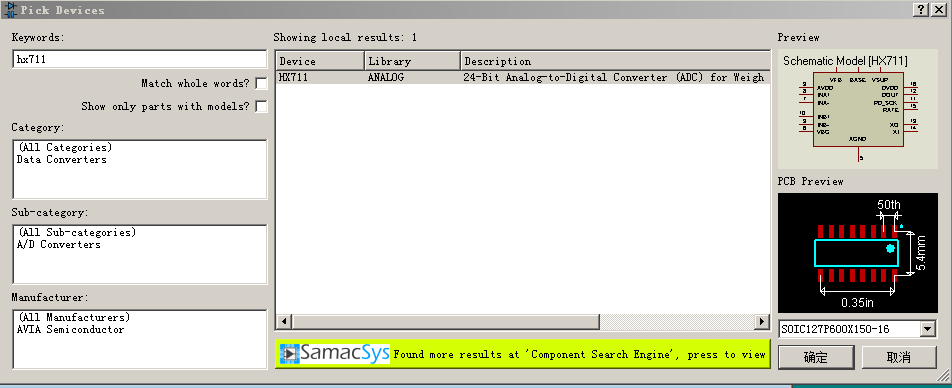Screen dimensions: 952x388
Task: Select (All Categories) in Category list
Action: click(x=65, y=148)
